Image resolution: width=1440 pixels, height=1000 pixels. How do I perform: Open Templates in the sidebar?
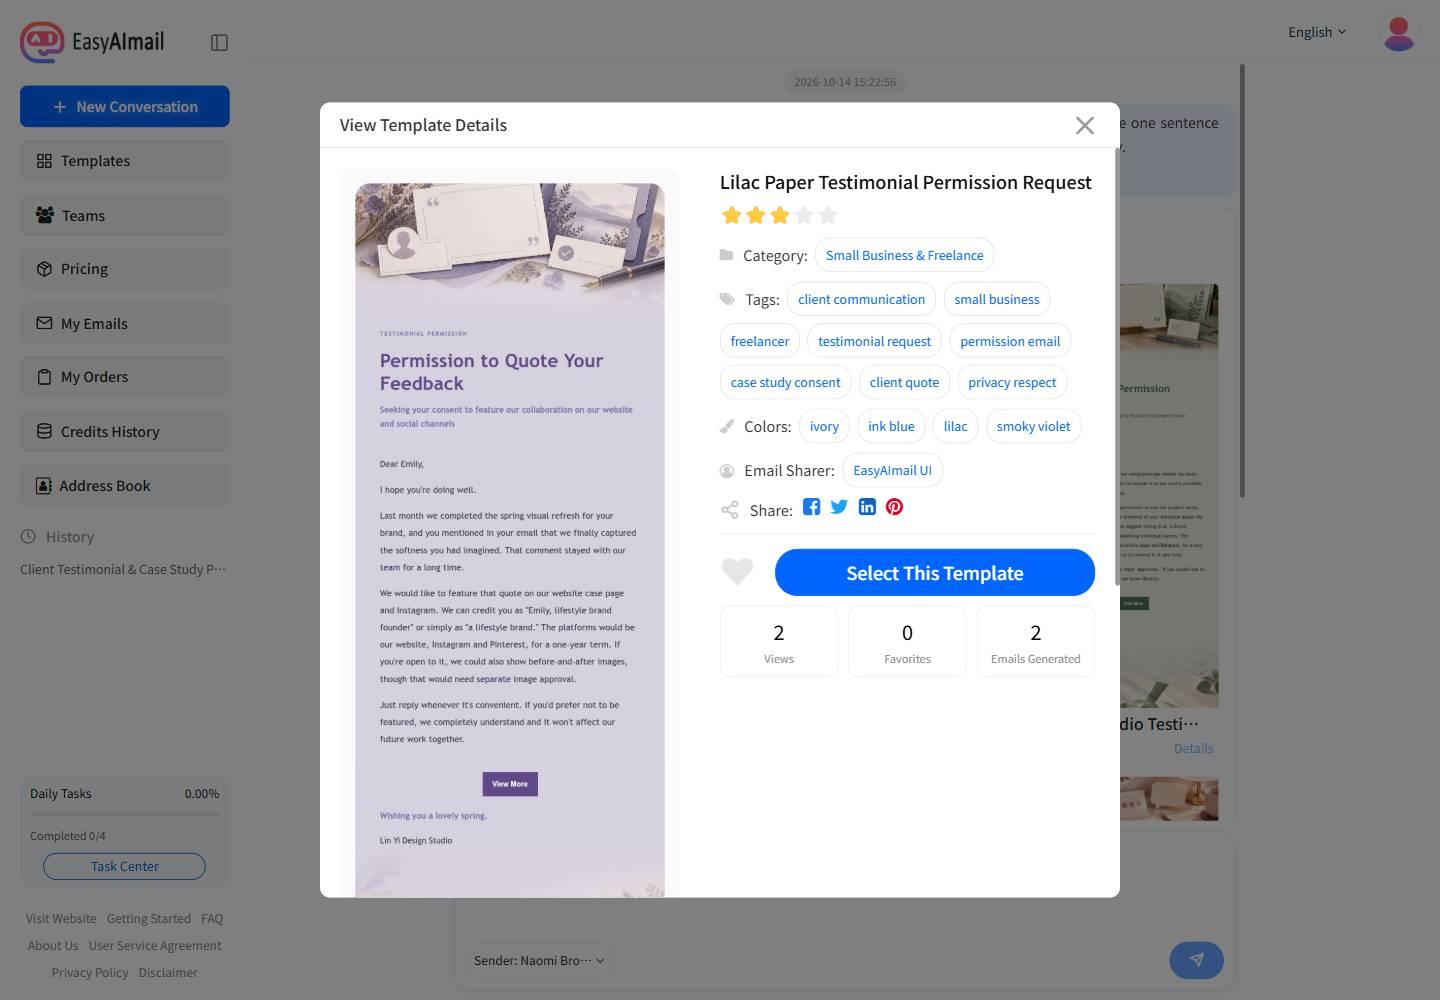(125, 161)
